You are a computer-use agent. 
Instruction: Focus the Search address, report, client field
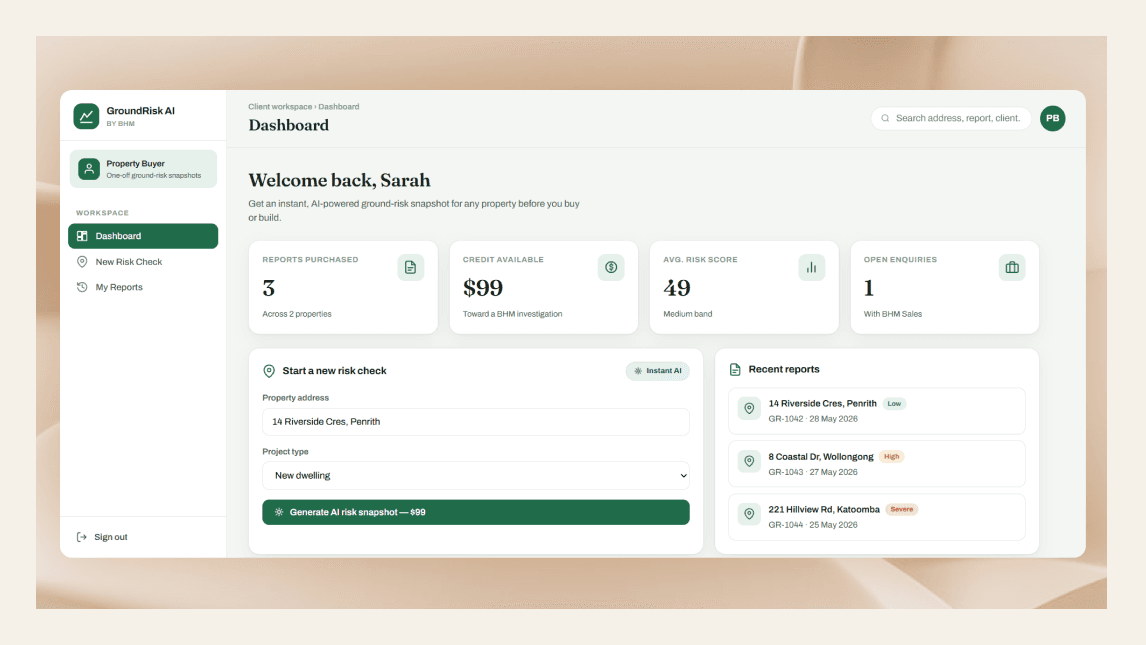tap(951, 118)
